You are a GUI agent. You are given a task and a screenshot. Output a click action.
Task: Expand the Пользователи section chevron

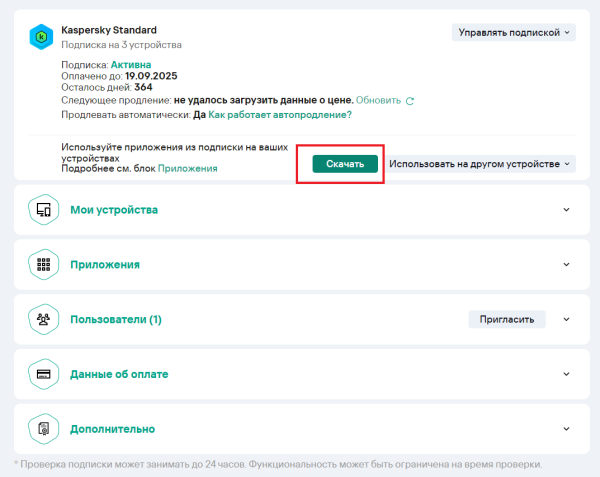click(x=566, y=320)
